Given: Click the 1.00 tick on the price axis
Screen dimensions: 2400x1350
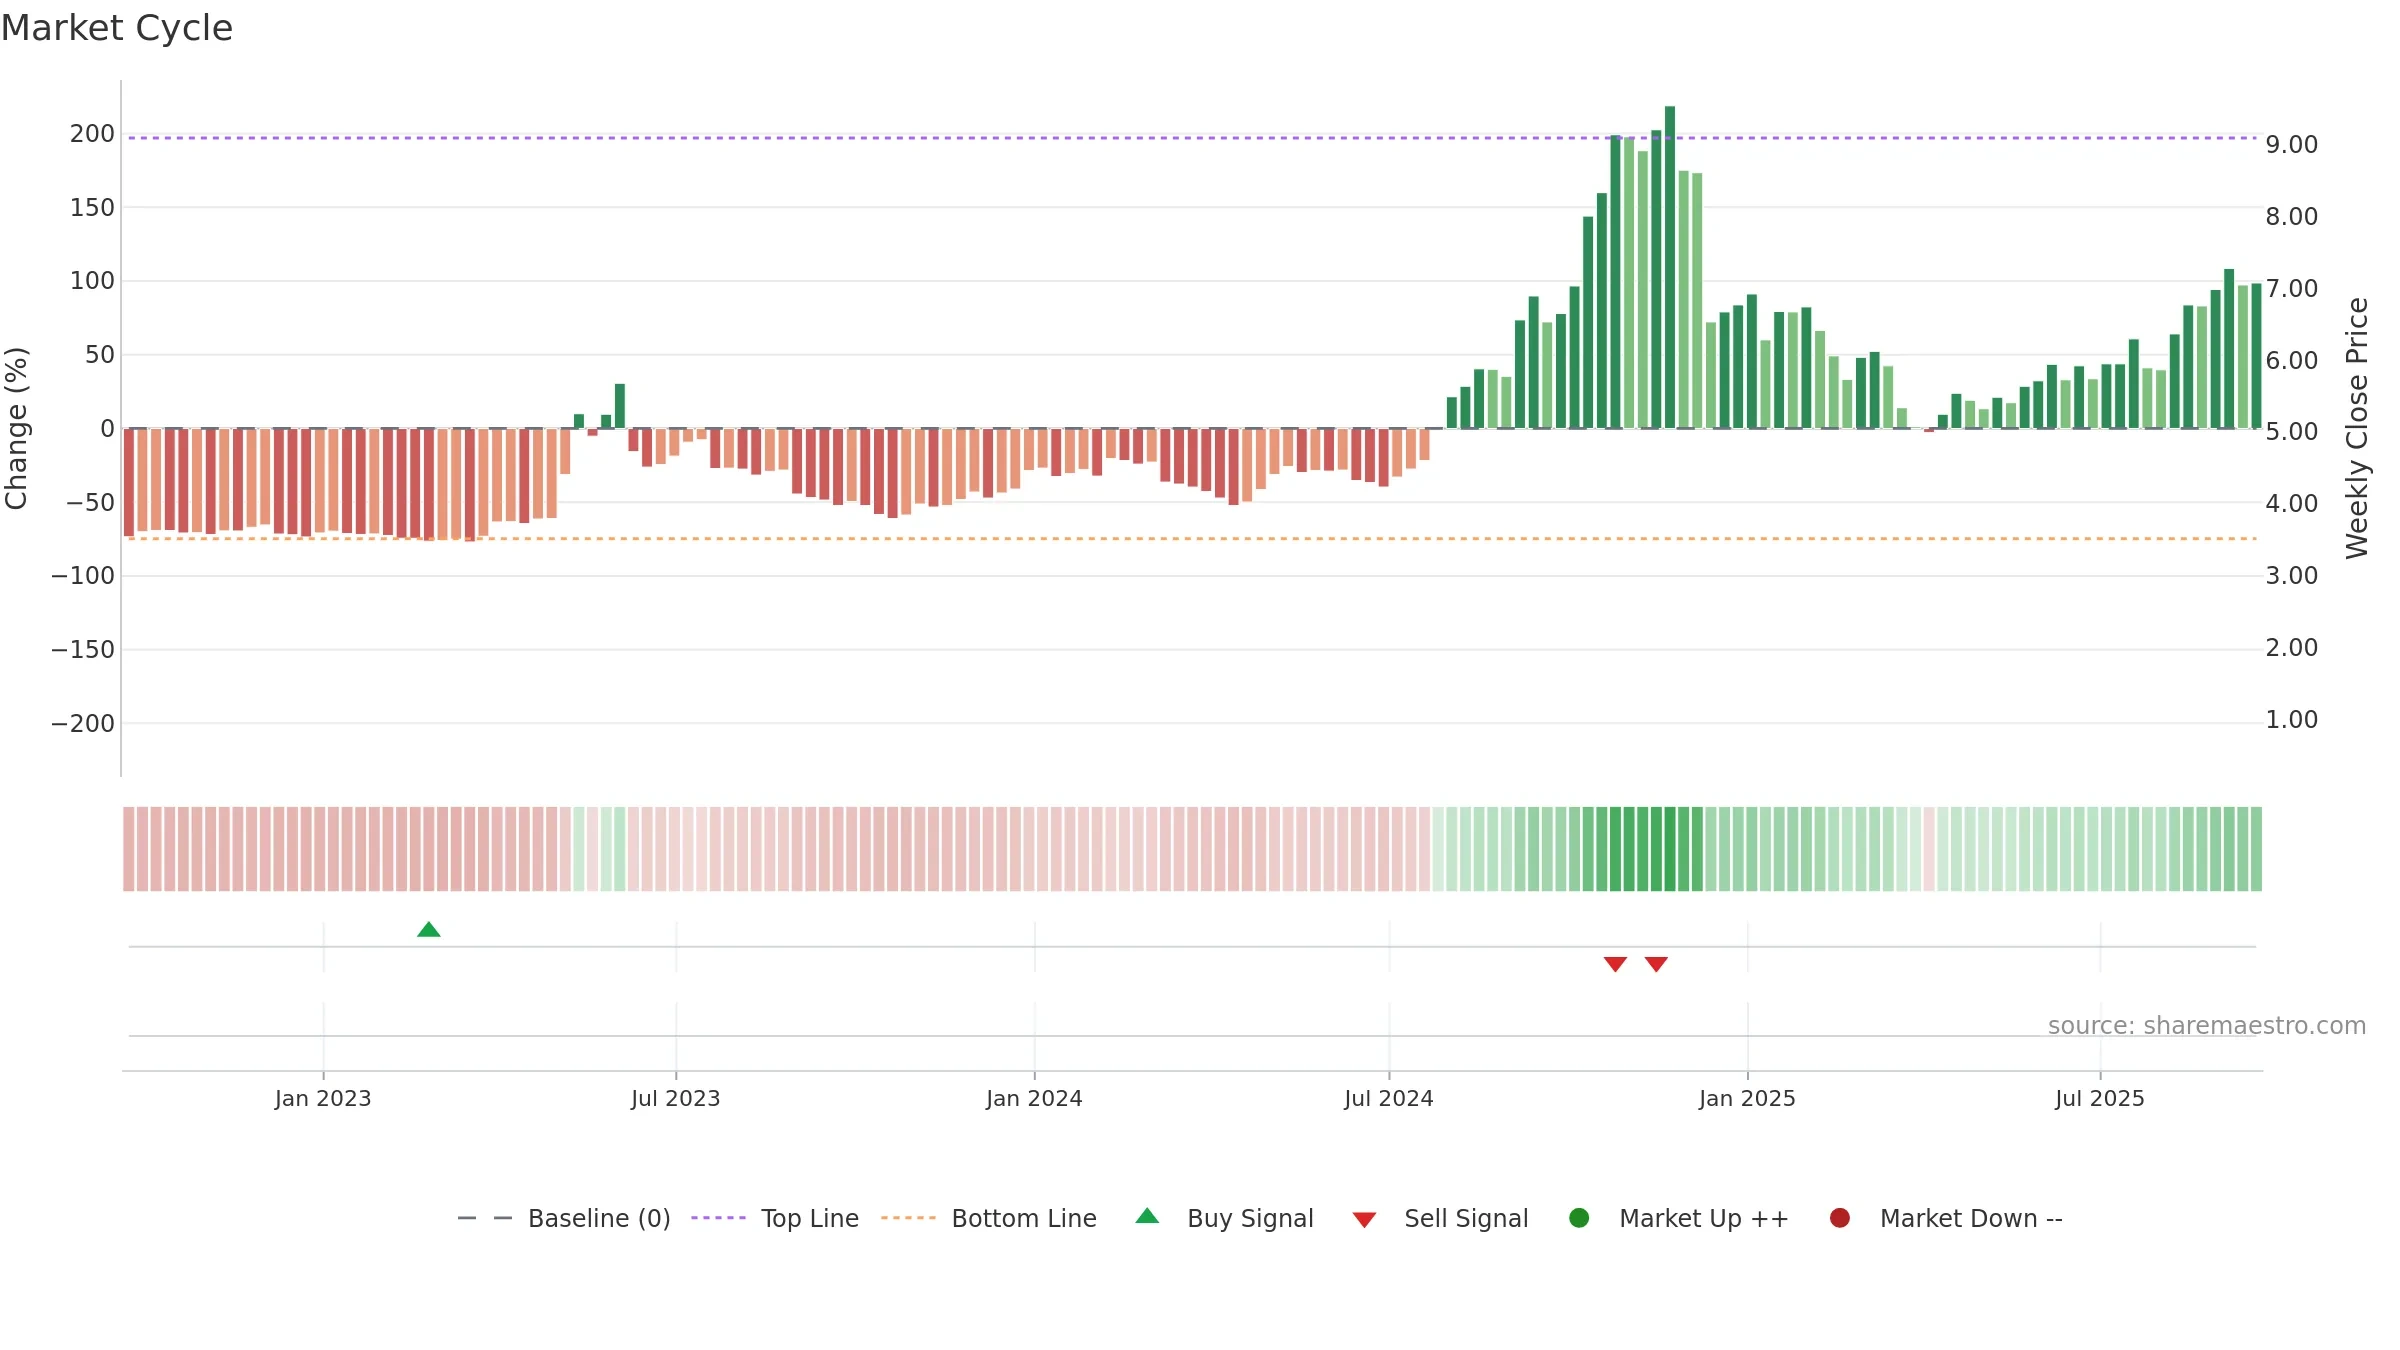Looking at the screenshot, I should pyautogui.click(x=2292, y=720).
